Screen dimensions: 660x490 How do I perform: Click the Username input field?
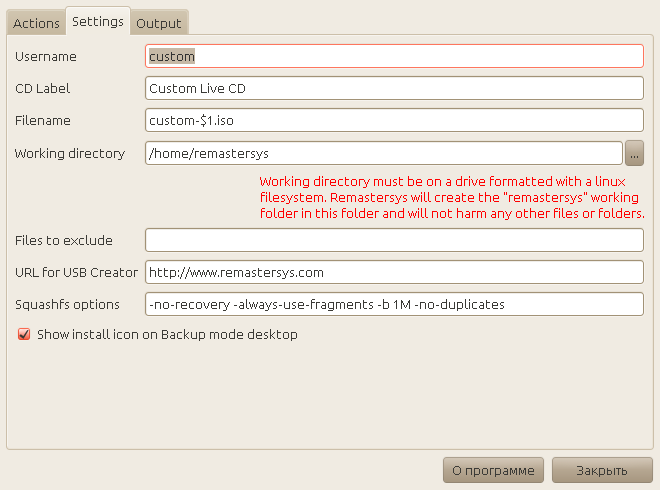(394, 57)
